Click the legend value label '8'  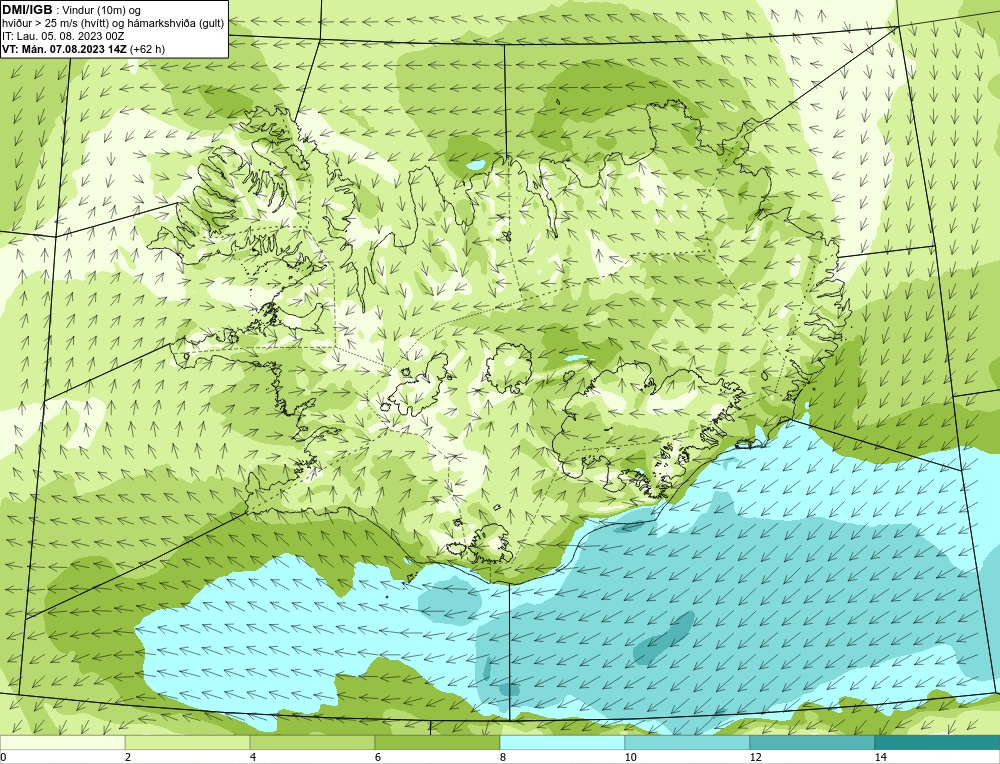[x=503, y=757]
